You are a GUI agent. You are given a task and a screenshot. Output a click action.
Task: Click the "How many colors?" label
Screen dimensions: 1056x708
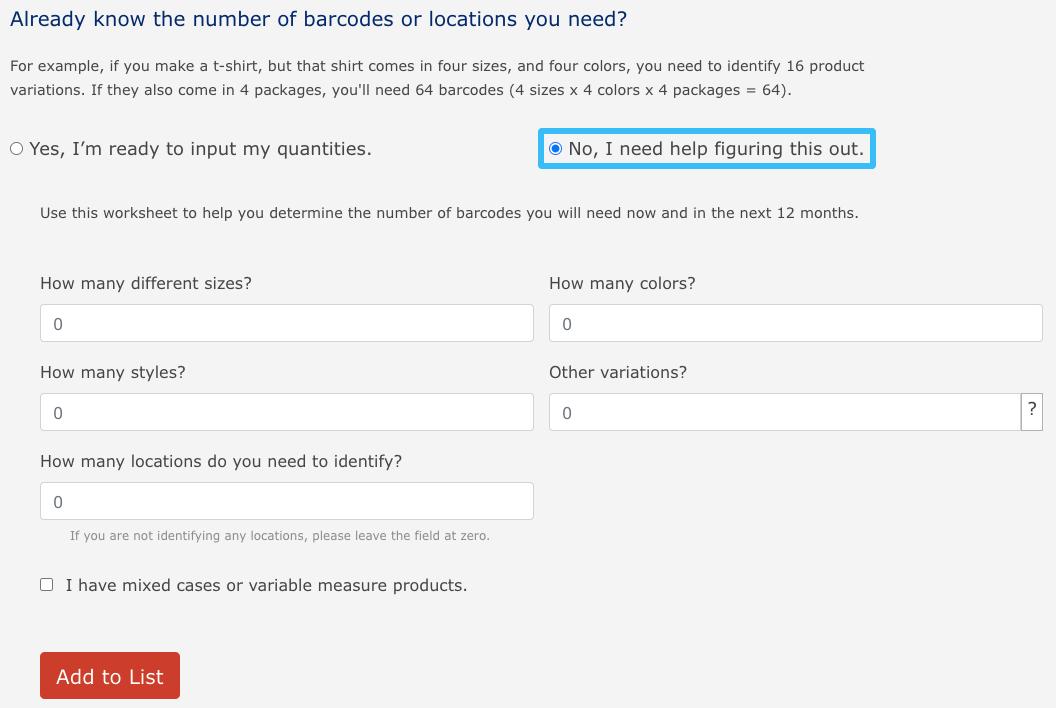coord(622,283)
